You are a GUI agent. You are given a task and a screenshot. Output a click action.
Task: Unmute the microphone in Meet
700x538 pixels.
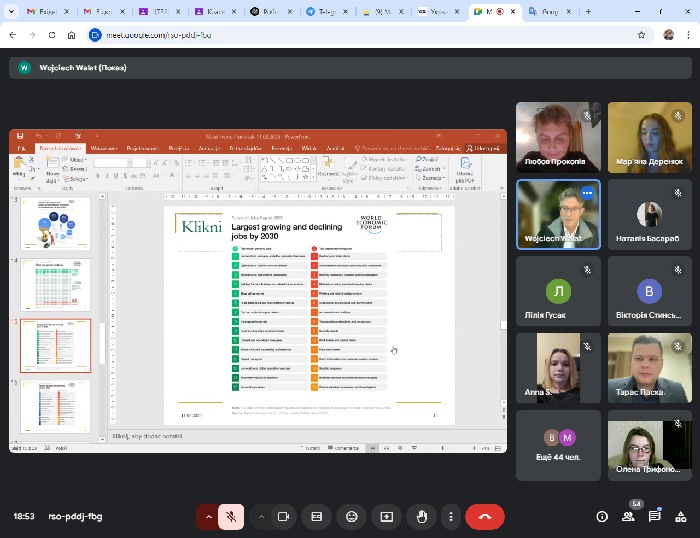pos(231,516)
